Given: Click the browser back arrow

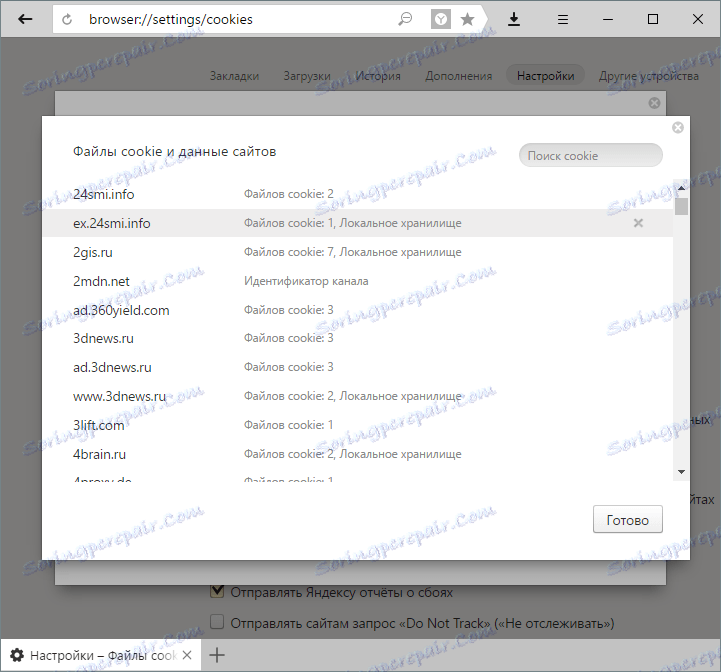Looking at the screenshot, I should click(25, 19).
